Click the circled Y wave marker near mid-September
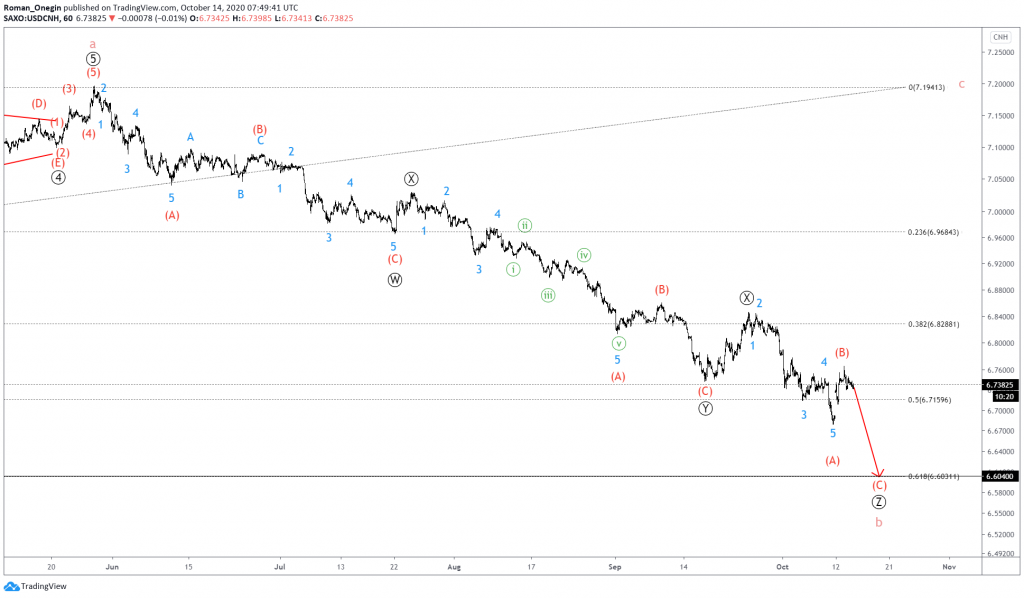The width and height of the screenshot is (1024, 598). point(705,409)
